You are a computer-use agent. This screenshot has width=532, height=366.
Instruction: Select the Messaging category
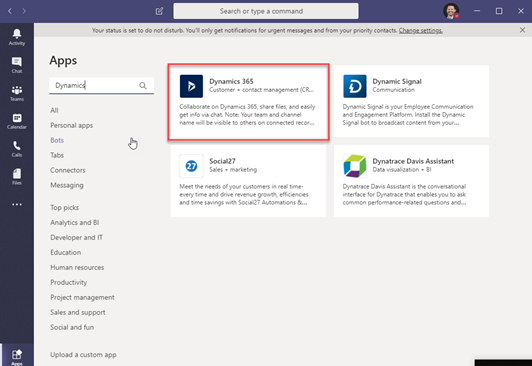pos(67,185)
